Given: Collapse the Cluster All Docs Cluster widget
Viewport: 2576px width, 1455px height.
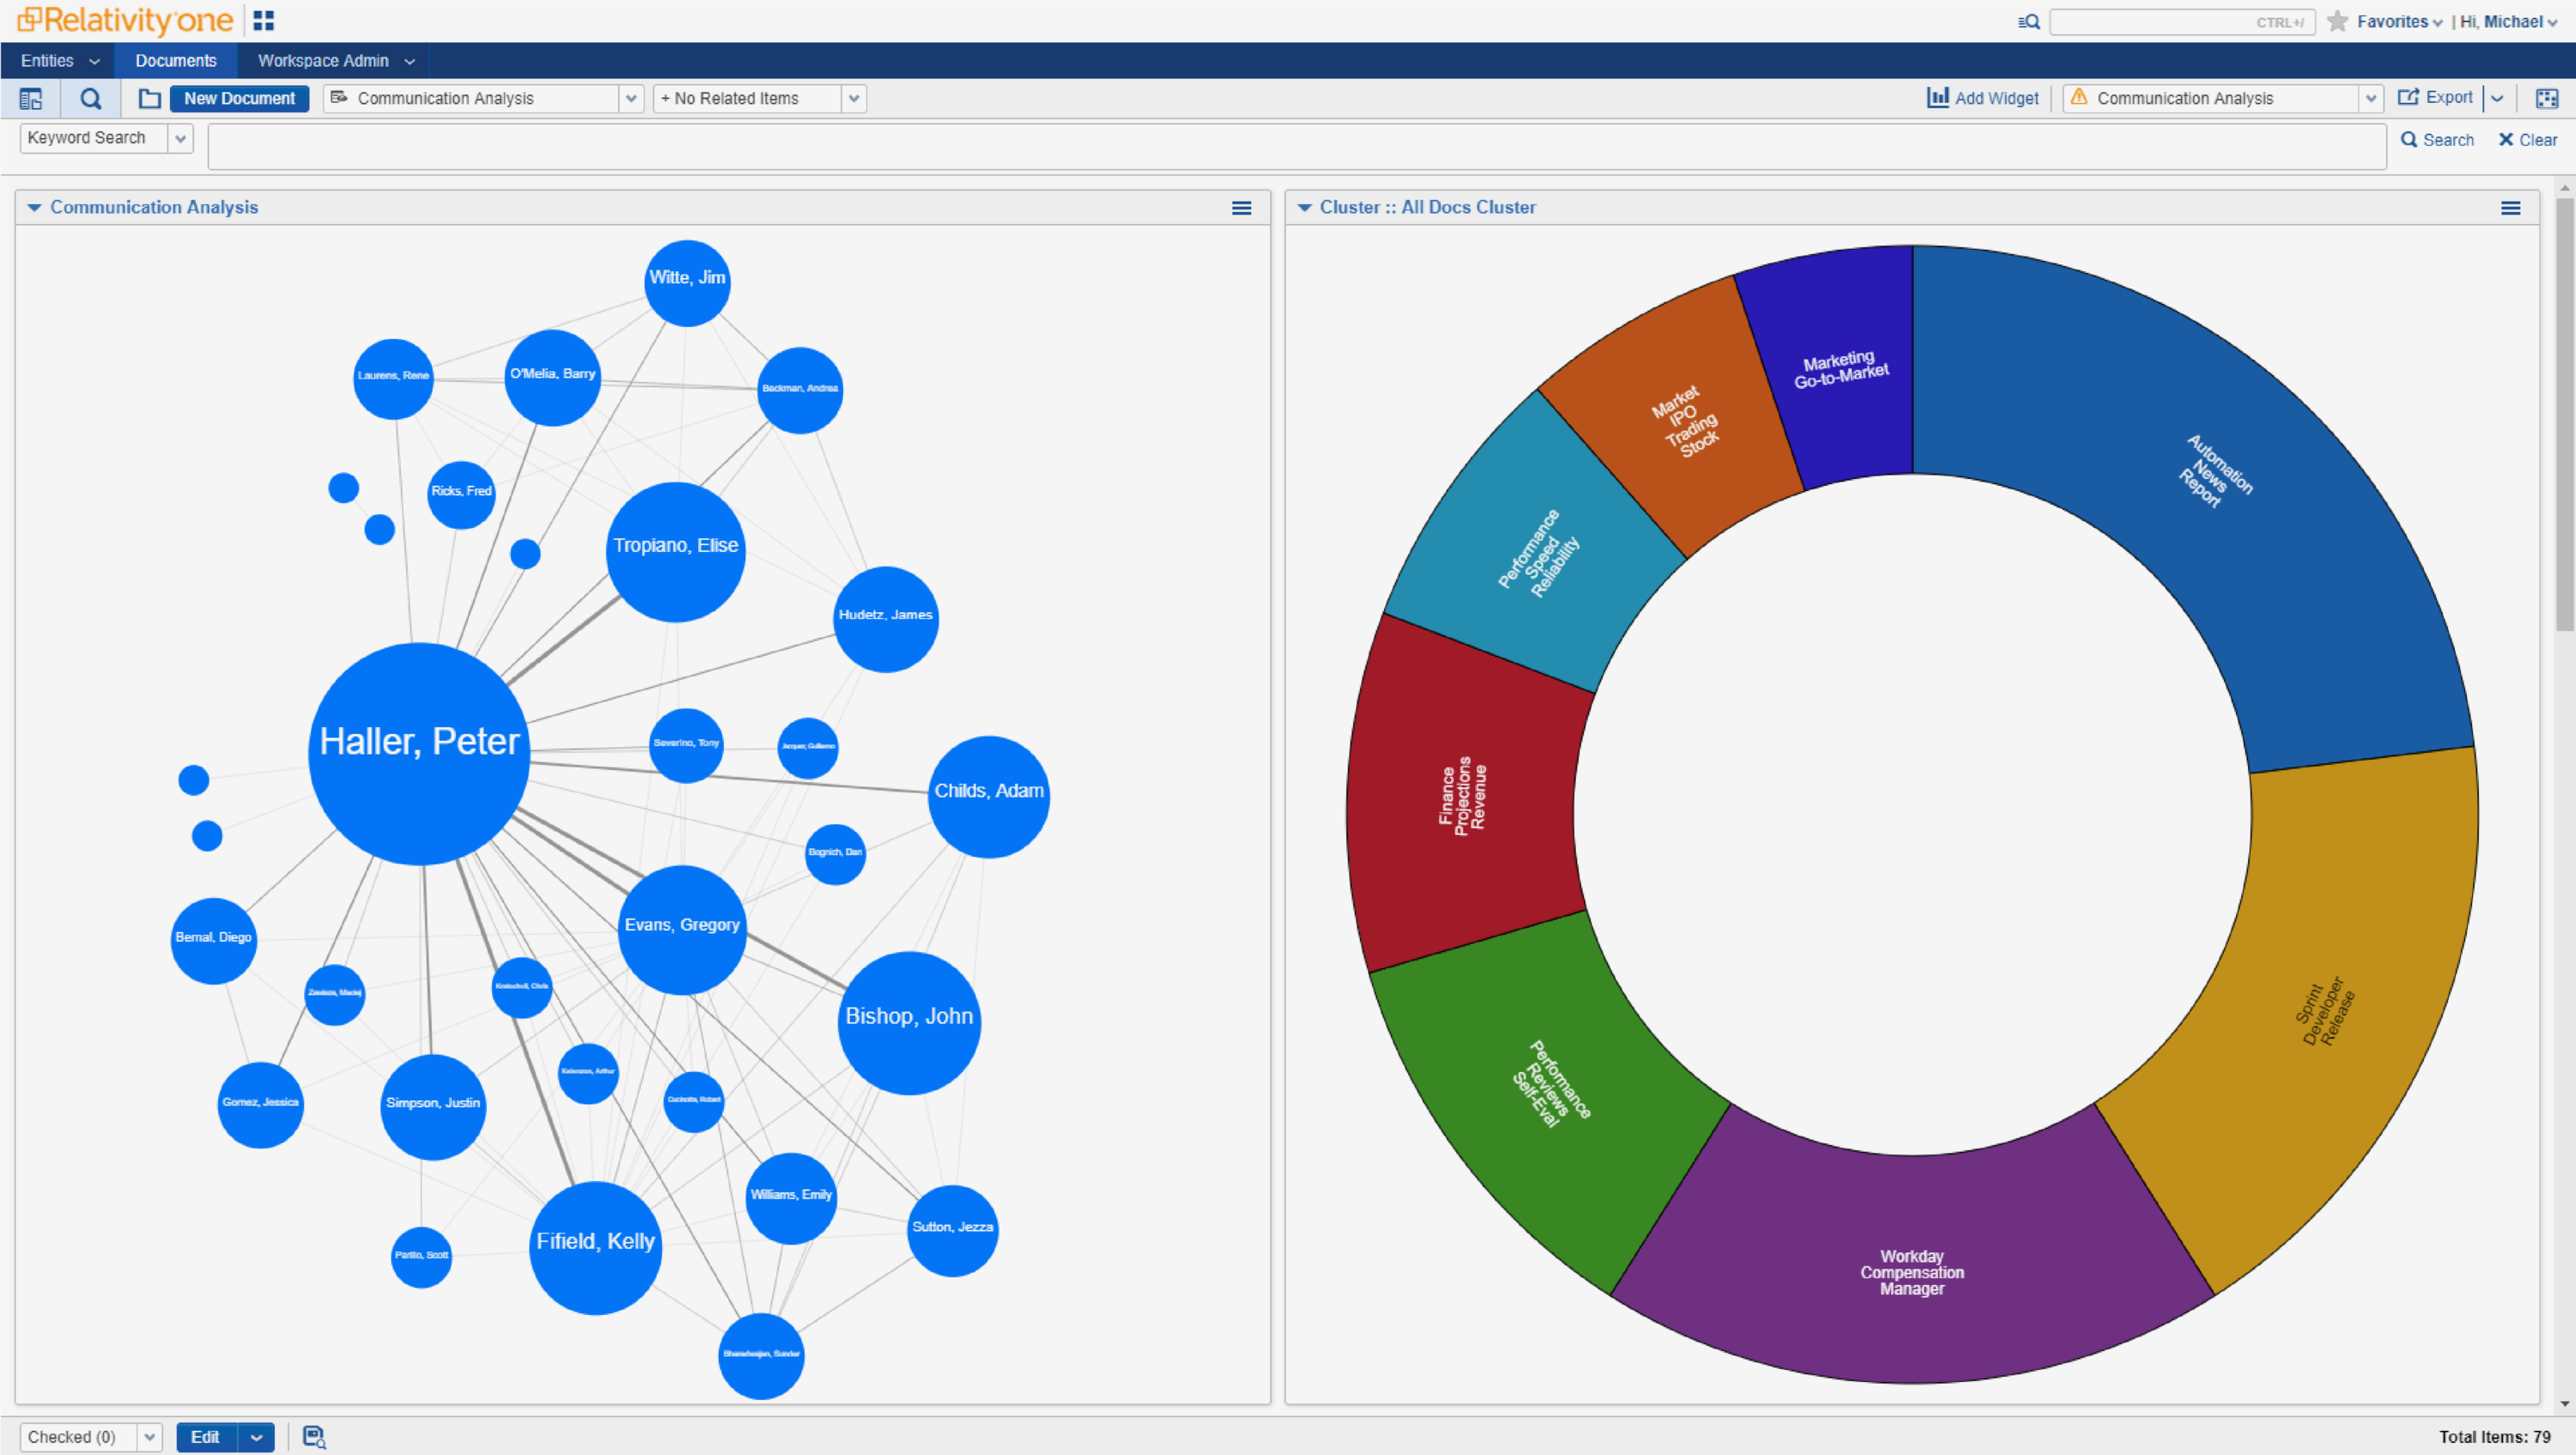Looking at the screenshot, I should pos(1304,208).
